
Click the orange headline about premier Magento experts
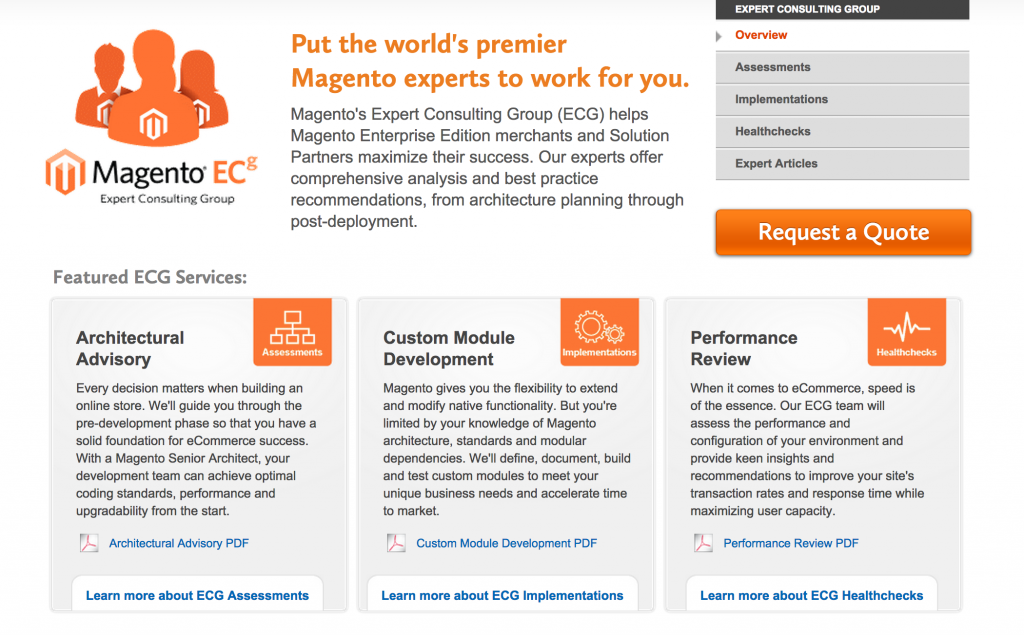490,61
